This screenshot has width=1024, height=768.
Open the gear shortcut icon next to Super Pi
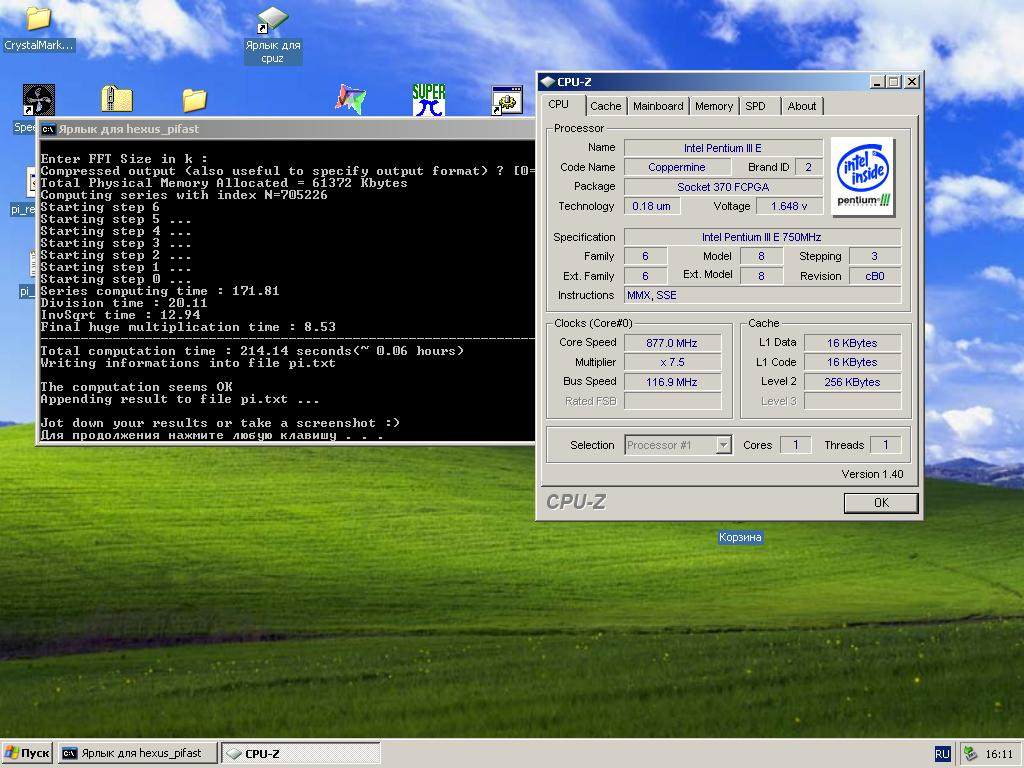(507, 100)
